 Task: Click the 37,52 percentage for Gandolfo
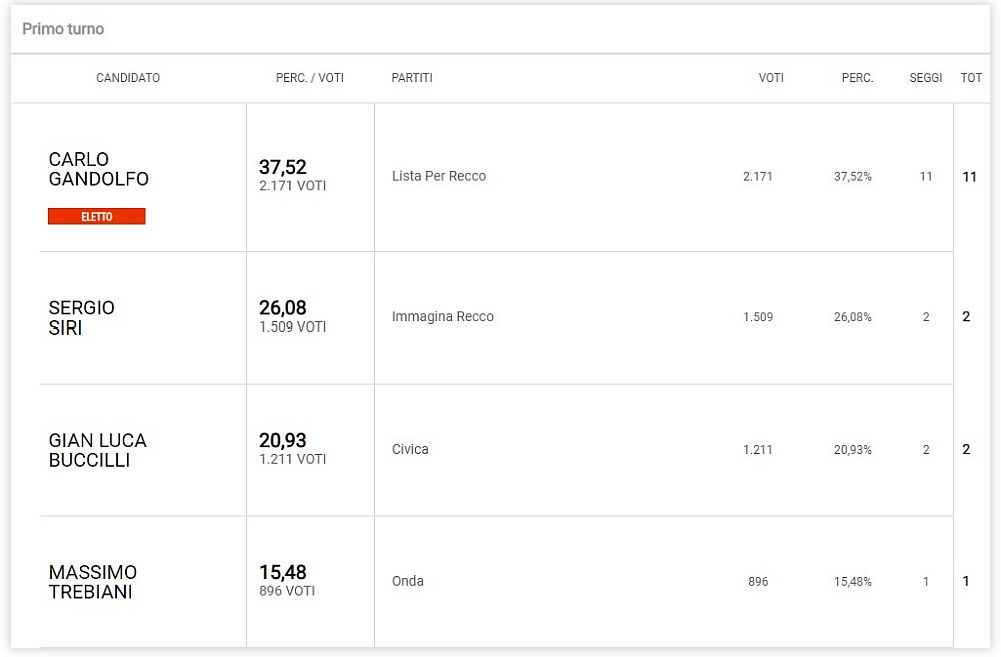[x=283, y=167]
